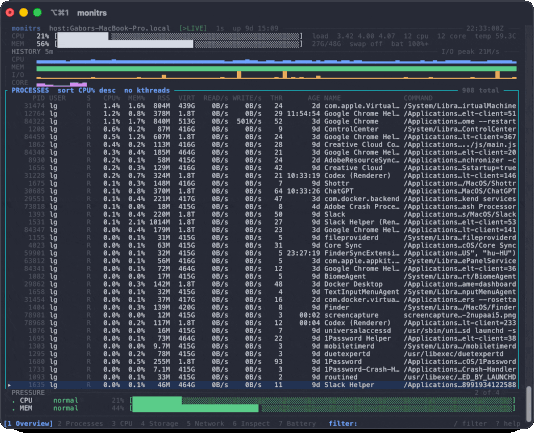Click the monitrs window title
534x433 pixels.
[x=92, y=13]
